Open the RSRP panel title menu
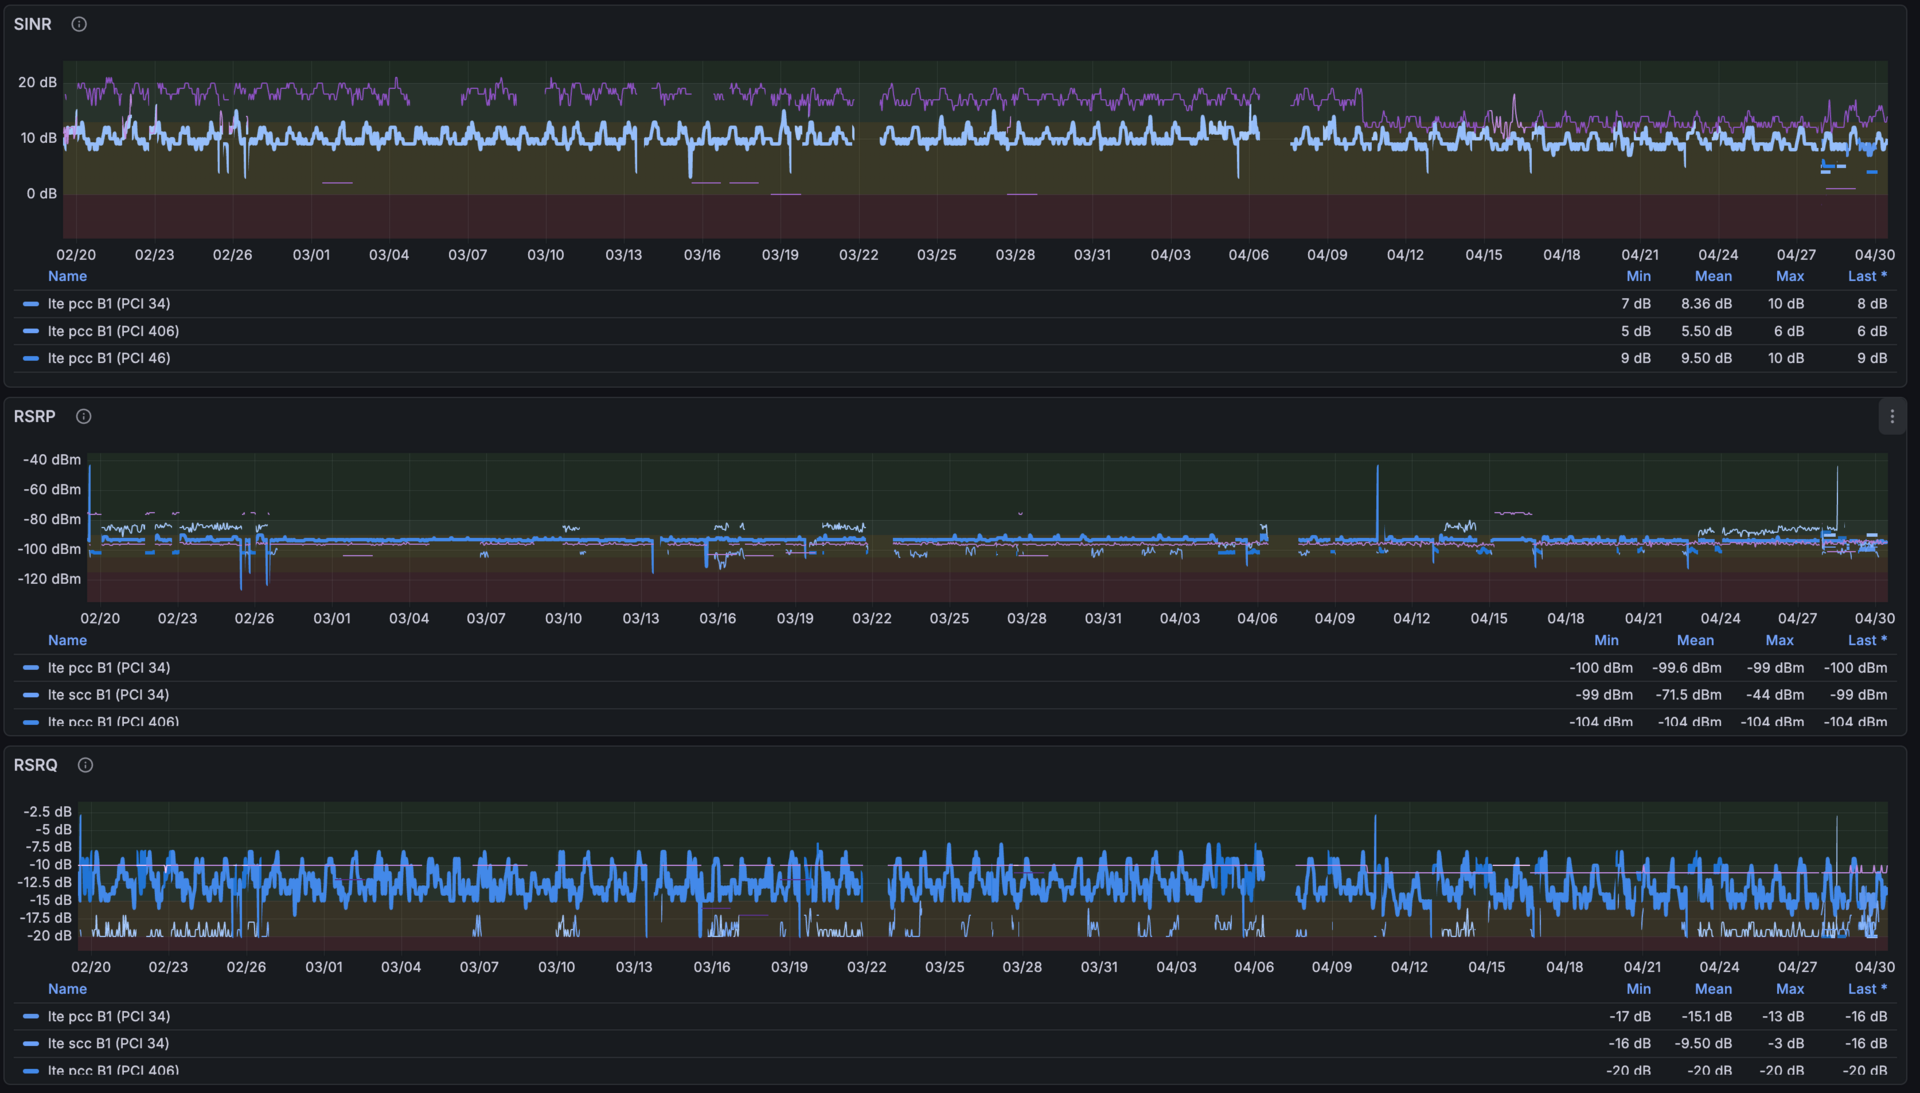The width and height of the screenshot is (1920, 1093). (x=35, y=416)
